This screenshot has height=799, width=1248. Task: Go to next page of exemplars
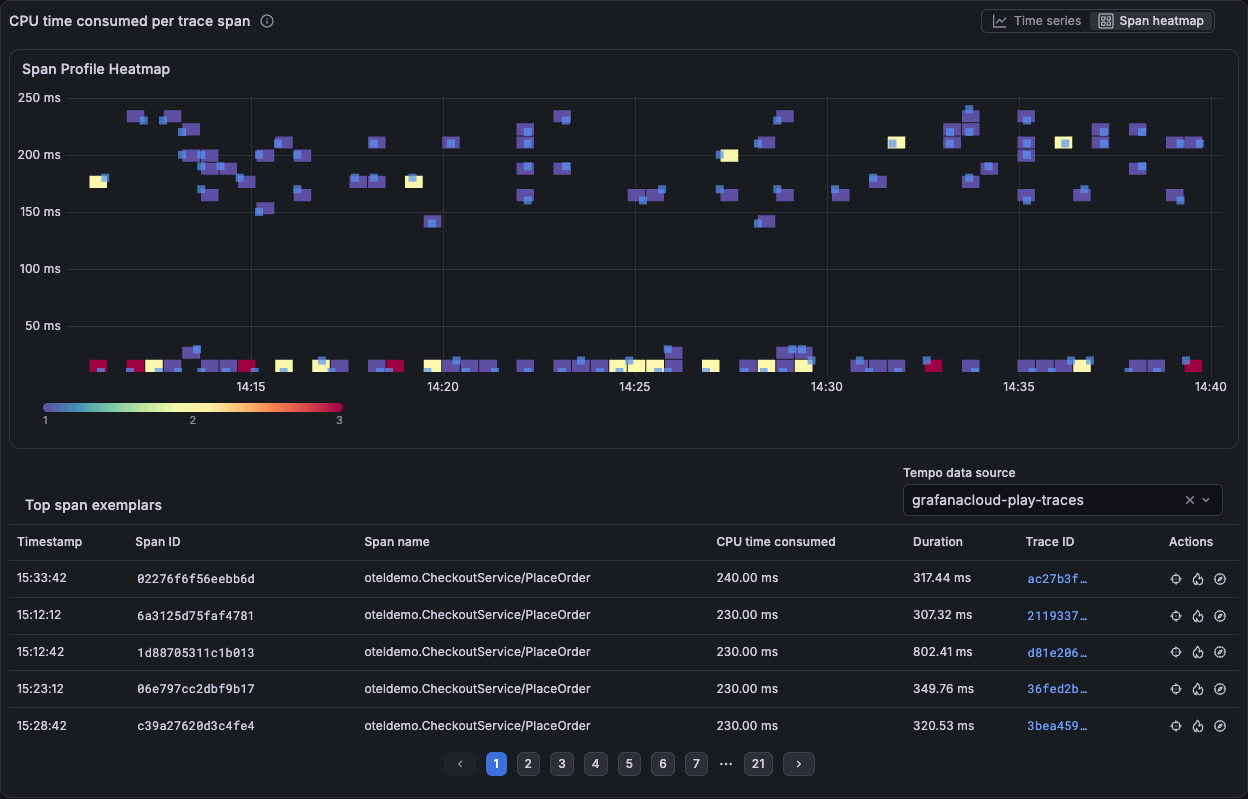click(798, 764)
